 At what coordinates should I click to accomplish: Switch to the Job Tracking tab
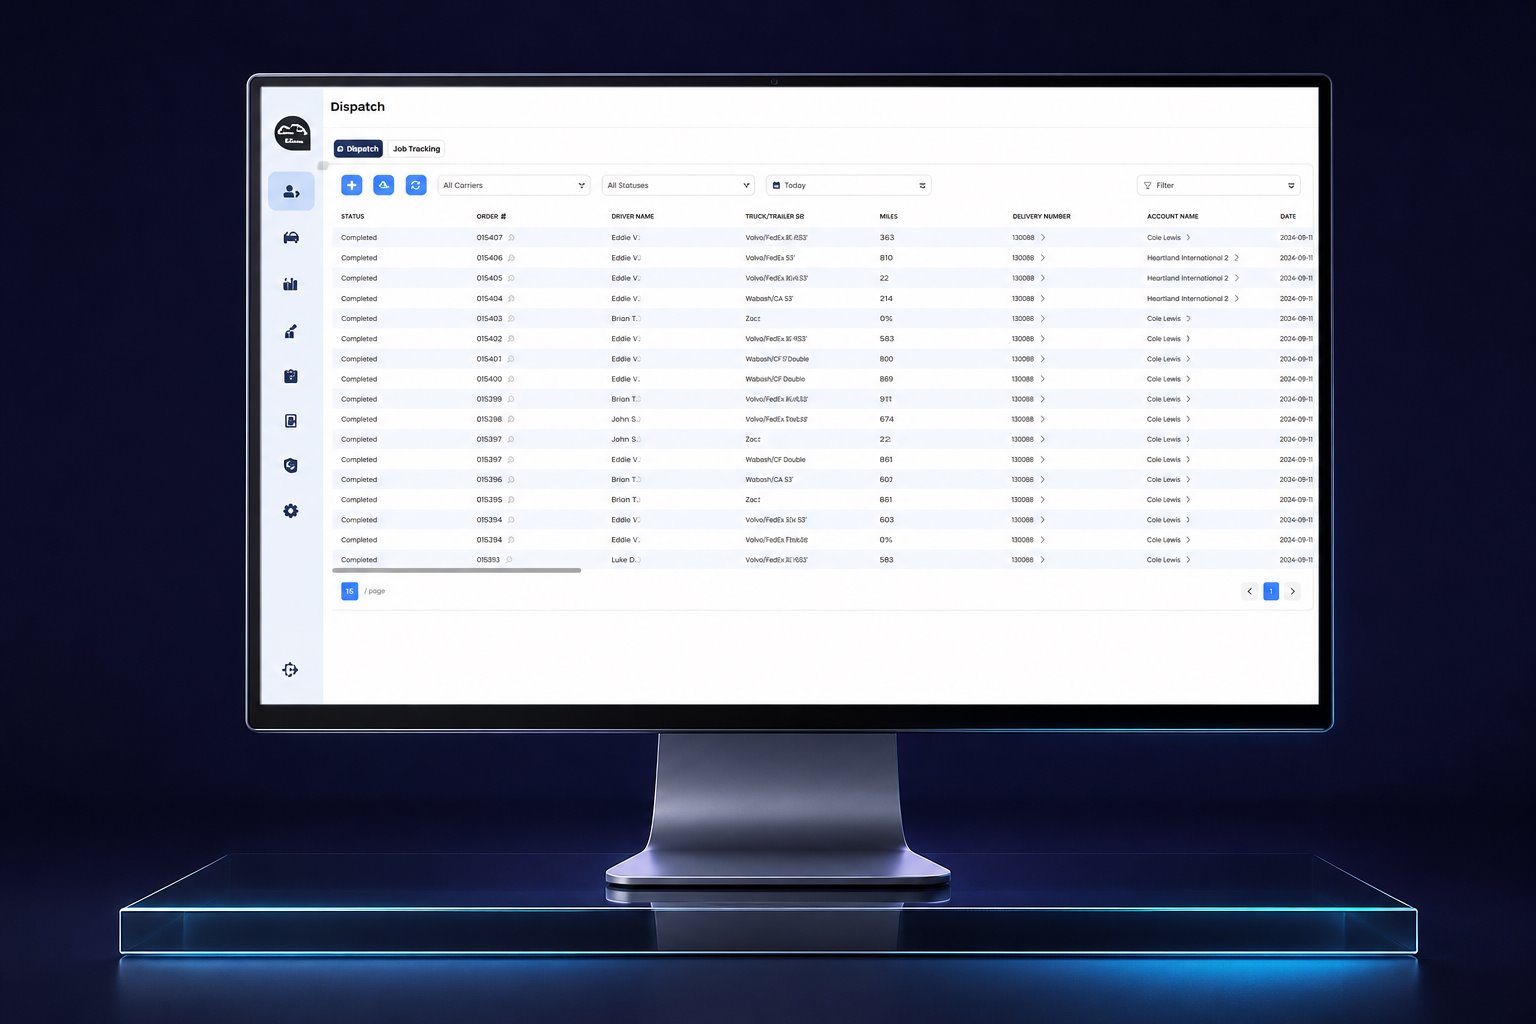416,148
